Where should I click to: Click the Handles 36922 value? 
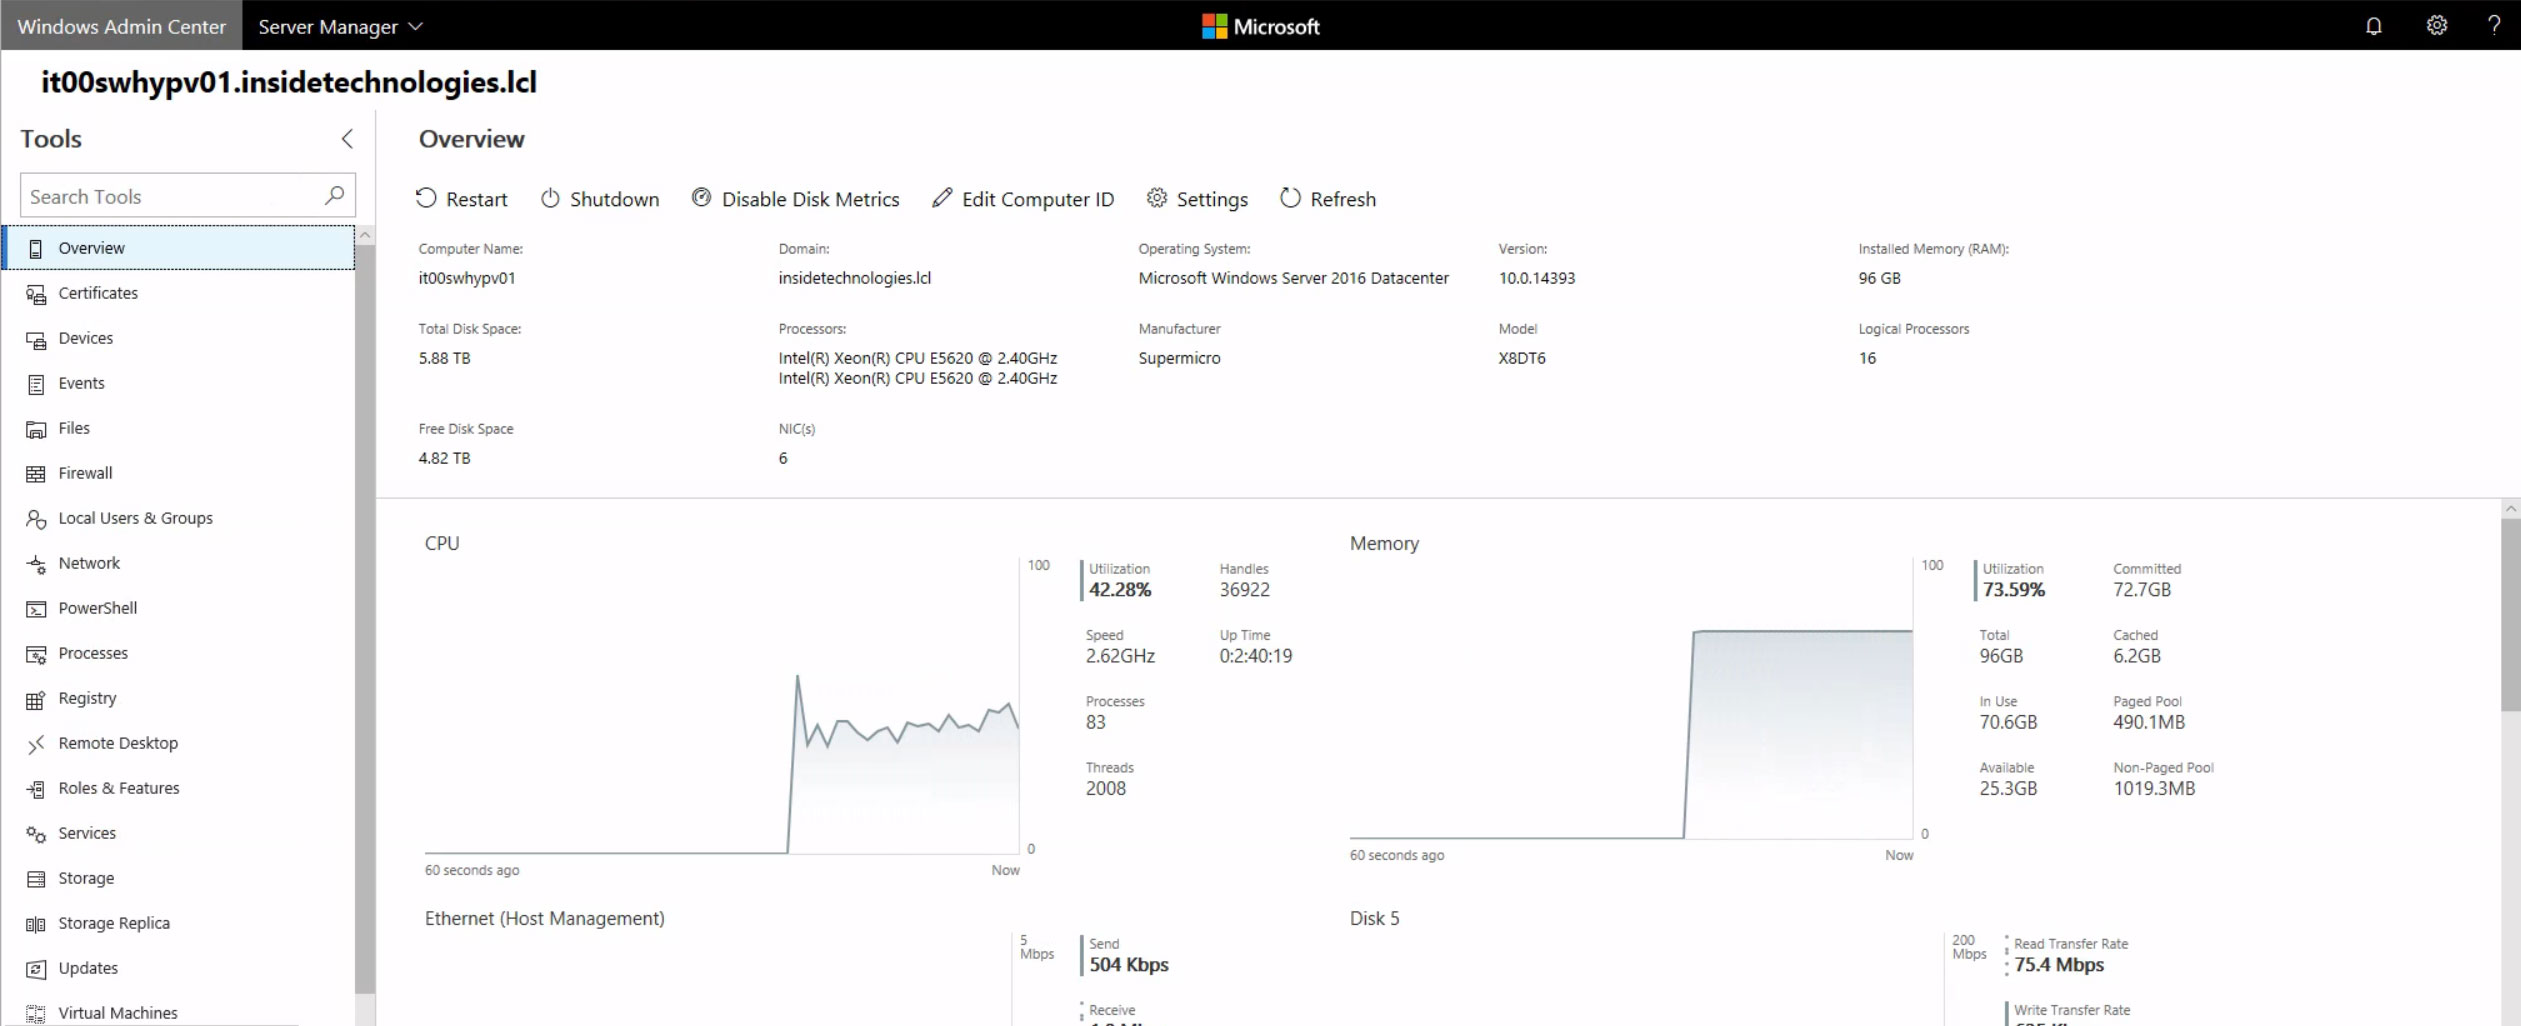(1244, 590)
